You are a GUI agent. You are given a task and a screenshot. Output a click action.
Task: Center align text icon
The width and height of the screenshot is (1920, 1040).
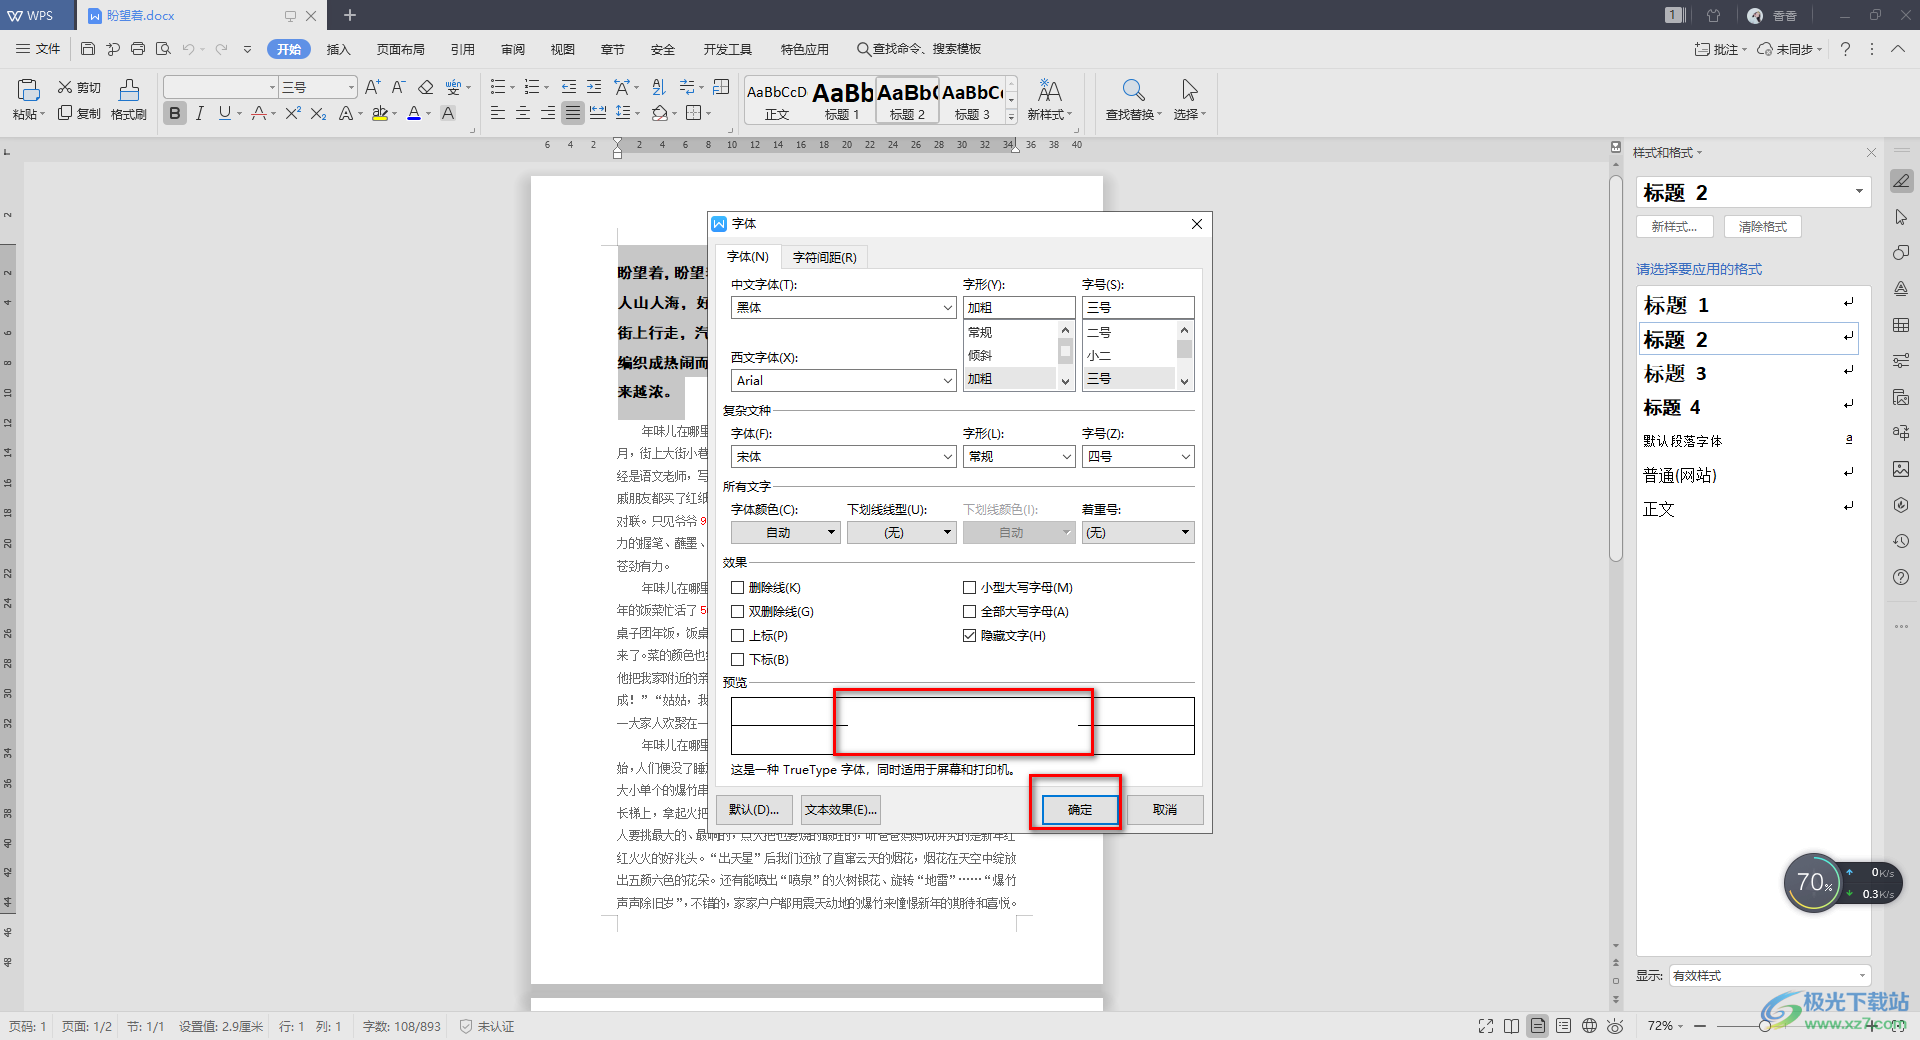coord(523,114)
